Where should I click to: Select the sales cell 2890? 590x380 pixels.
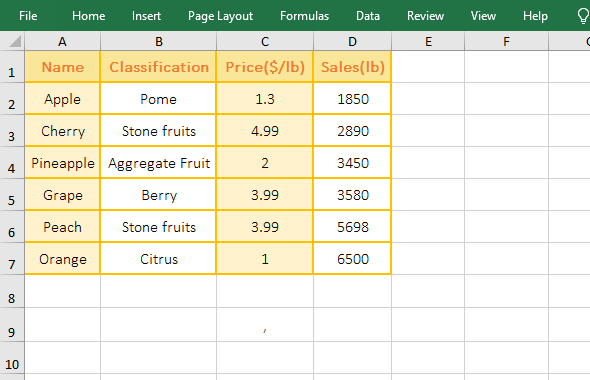point(353,131)
